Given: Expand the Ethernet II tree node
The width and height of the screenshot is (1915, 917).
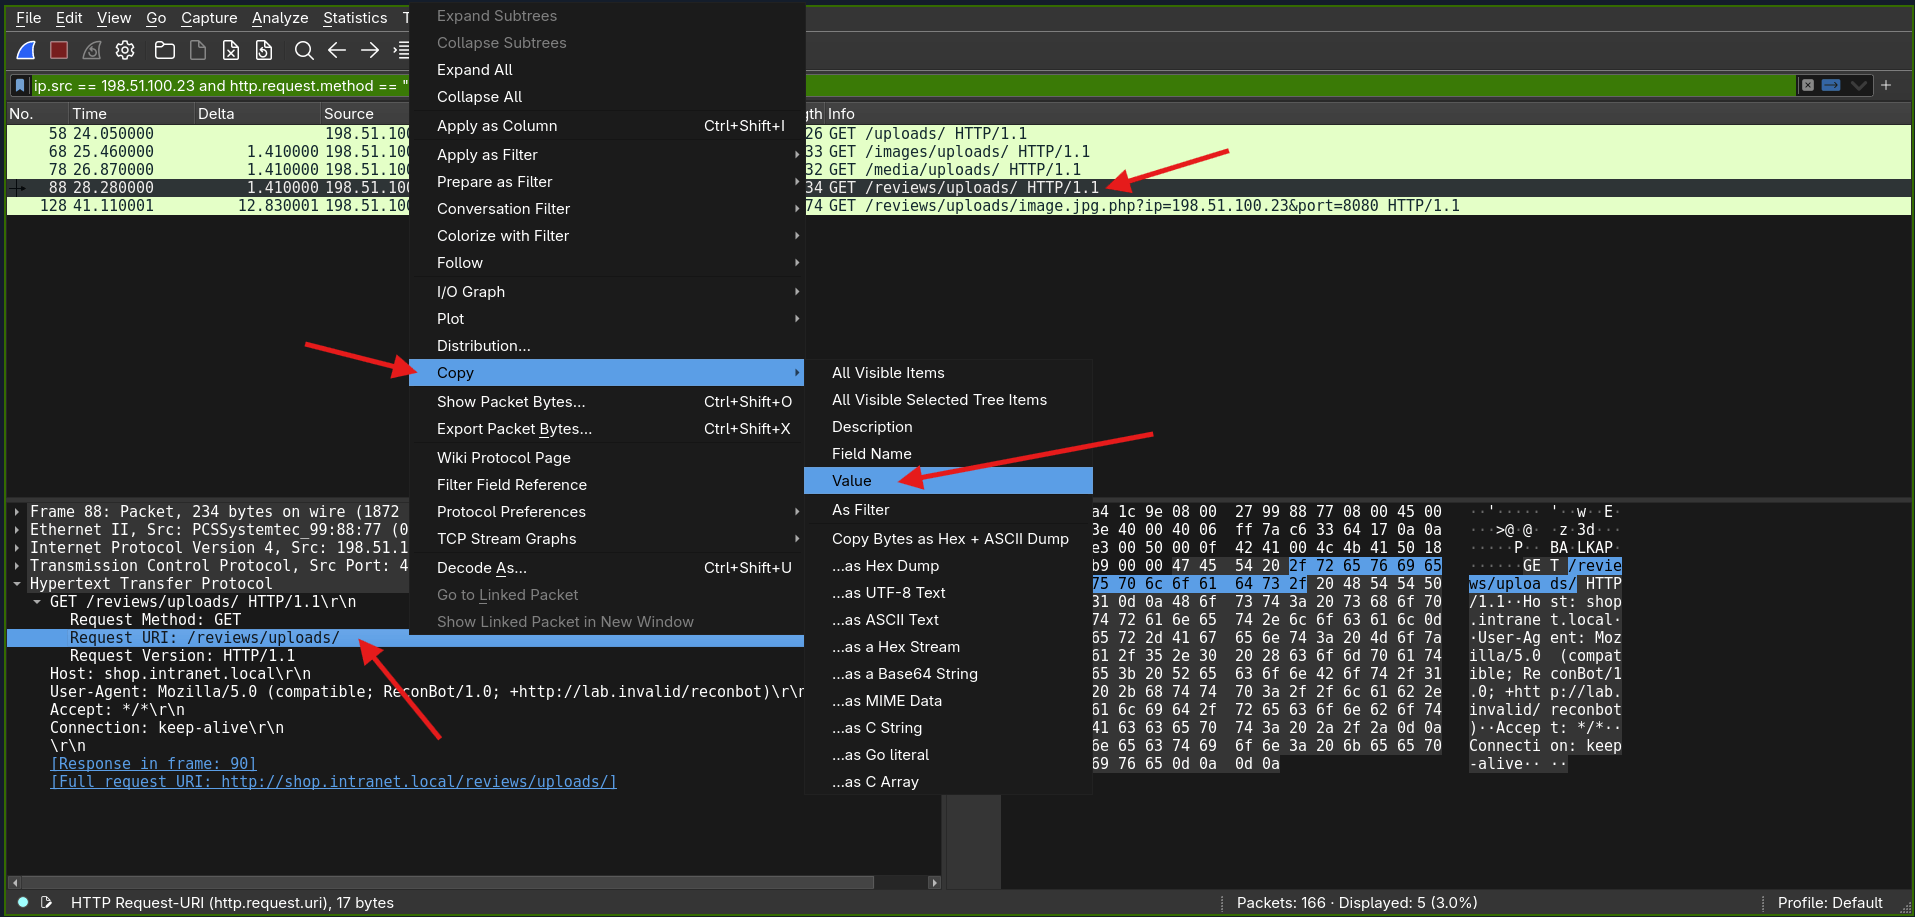Looking at the screenshot, I should (x=17, y=530).
